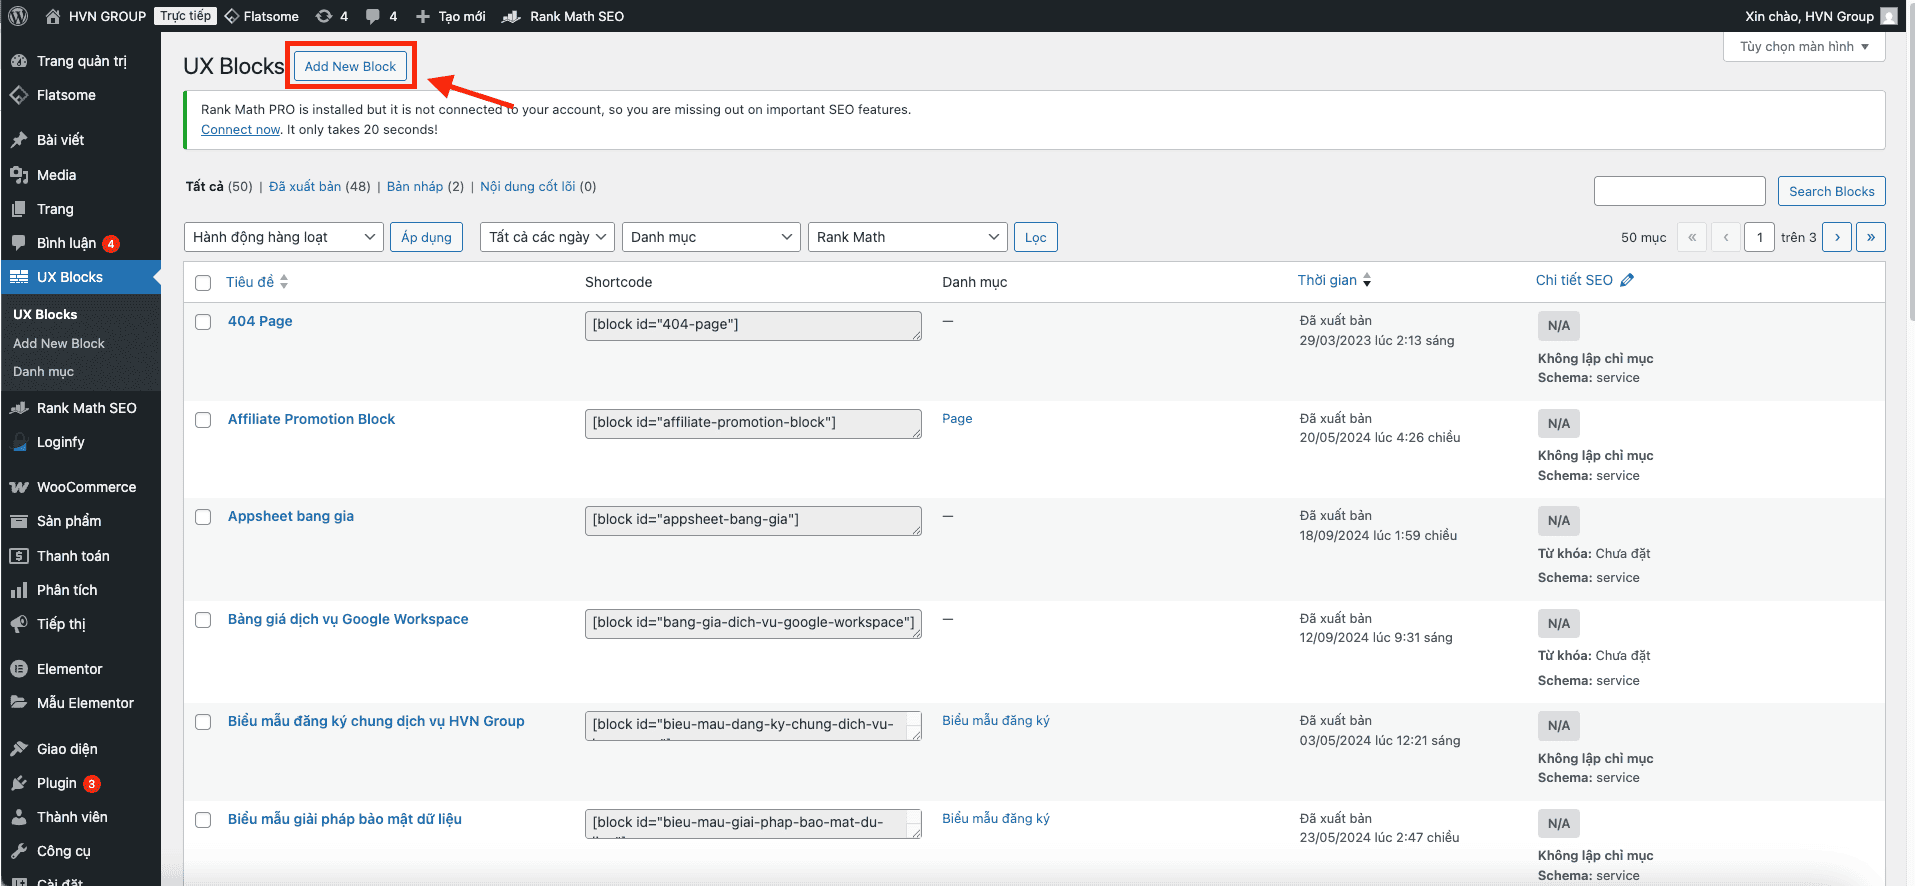
Task: Click the WordPress logo icon in admin bar
Action: click(18, 16)
